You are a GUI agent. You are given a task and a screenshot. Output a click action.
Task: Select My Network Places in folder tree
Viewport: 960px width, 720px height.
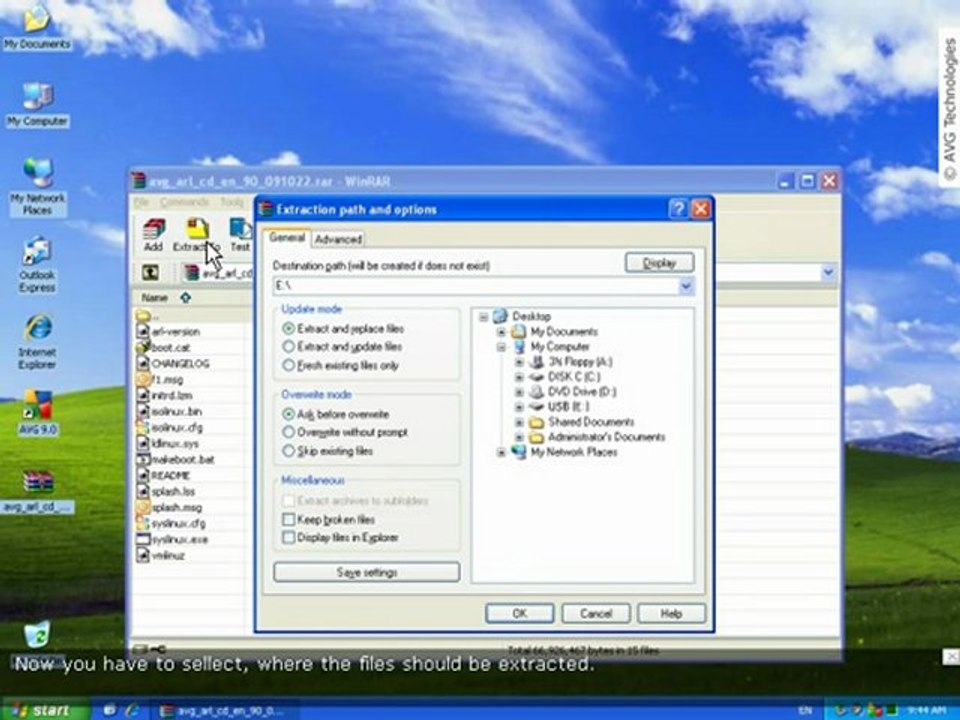coord(564,452)
